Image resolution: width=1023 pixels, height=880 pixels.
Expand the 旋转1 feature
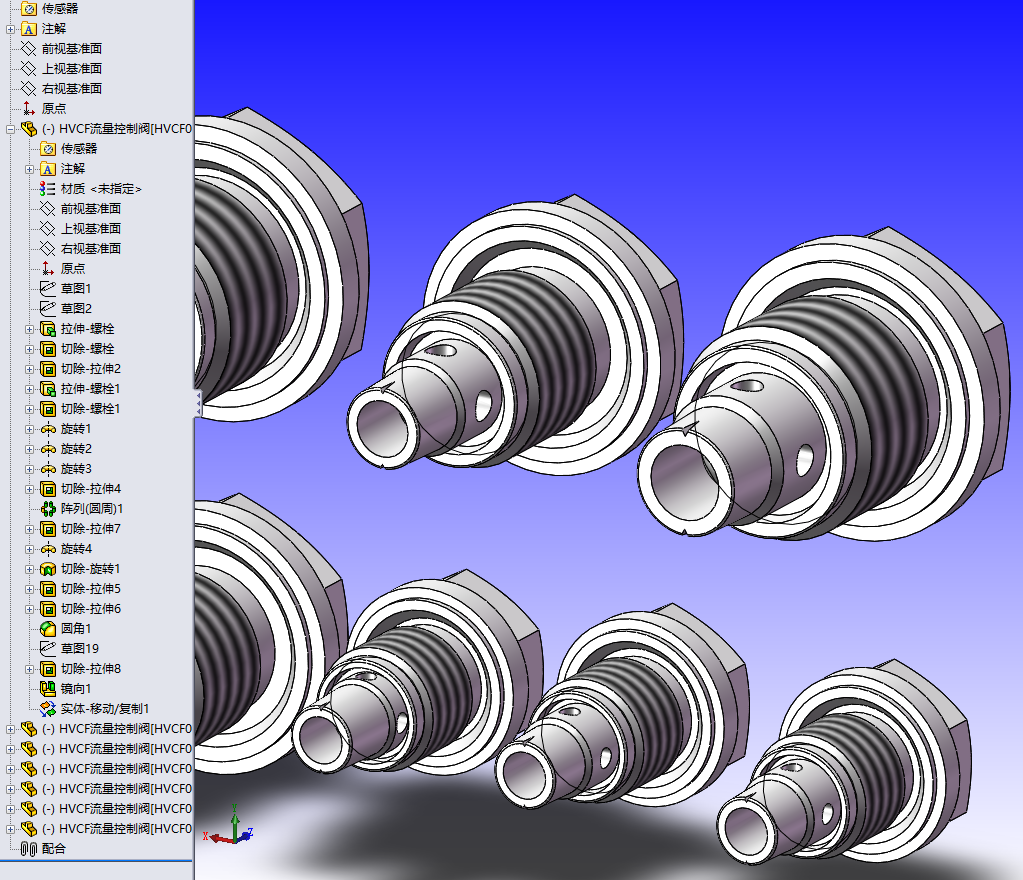[29, 429]
